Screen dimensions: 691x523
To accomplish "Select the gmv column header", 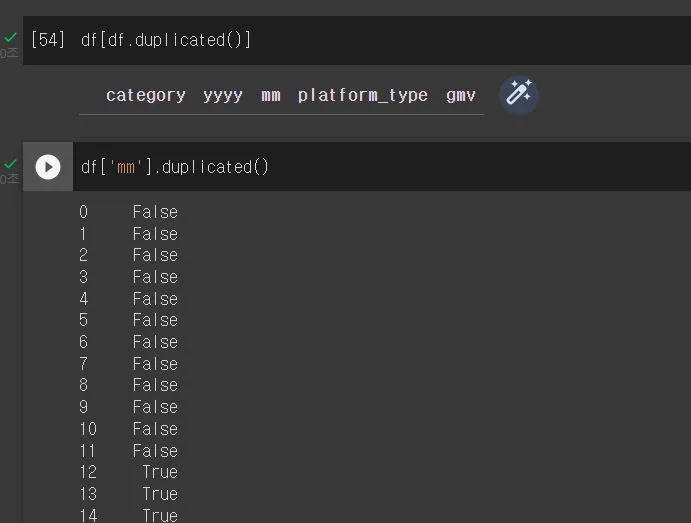I will pos(461,95).
